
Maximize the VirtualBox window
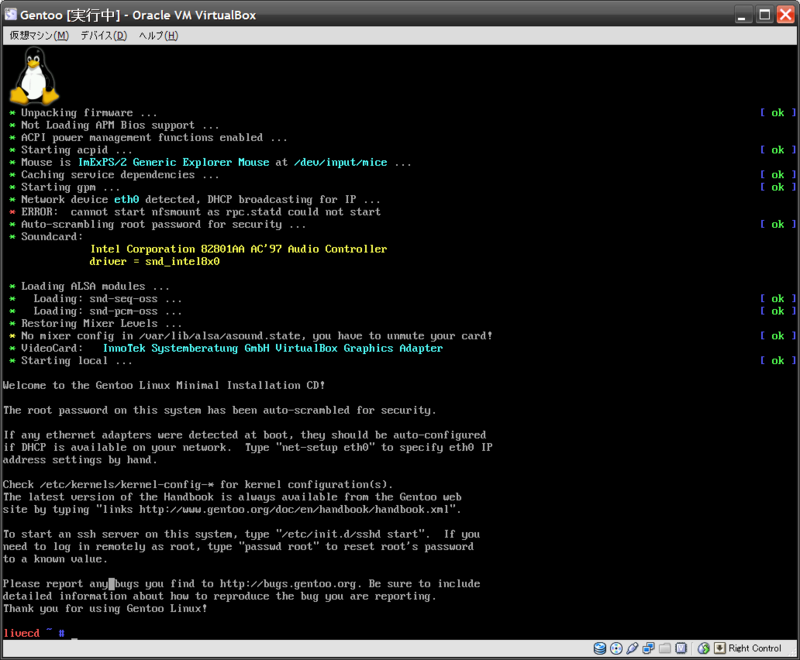tap(764, 15)
